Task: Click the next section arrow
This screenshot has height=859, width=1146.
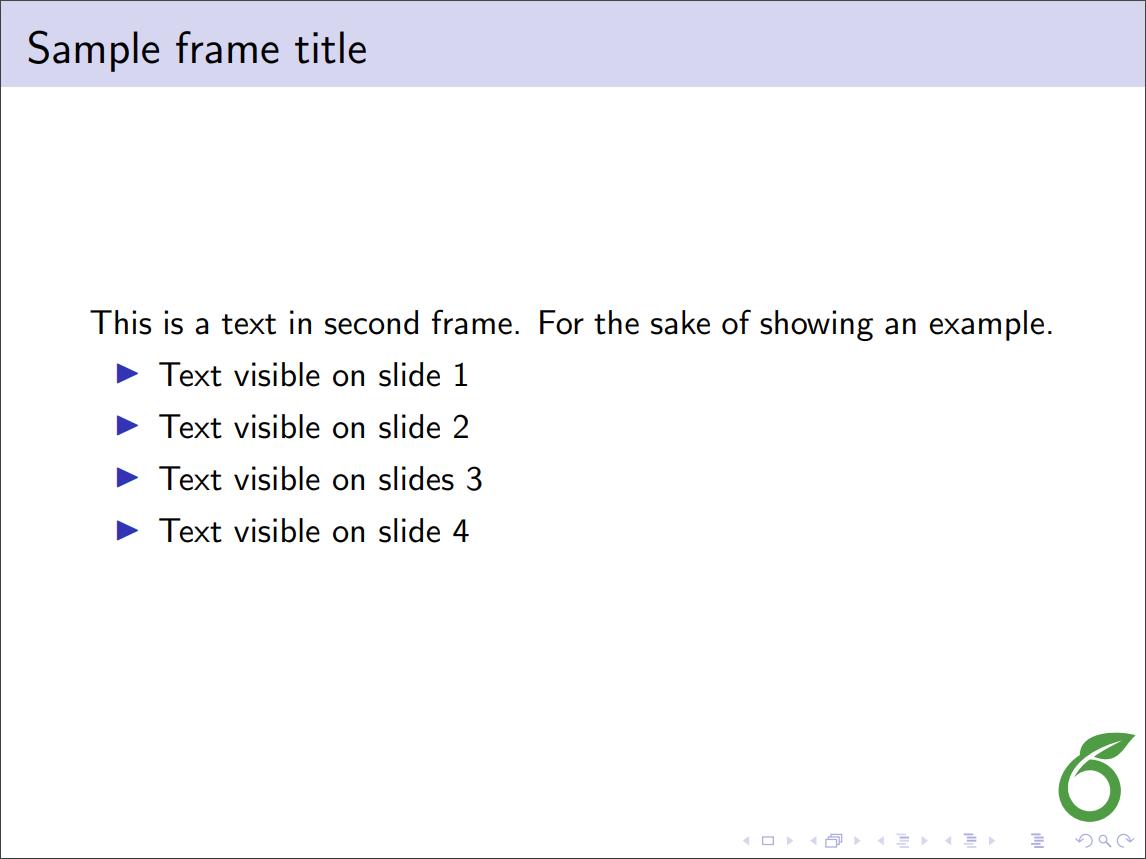Action: click(991, 841)
